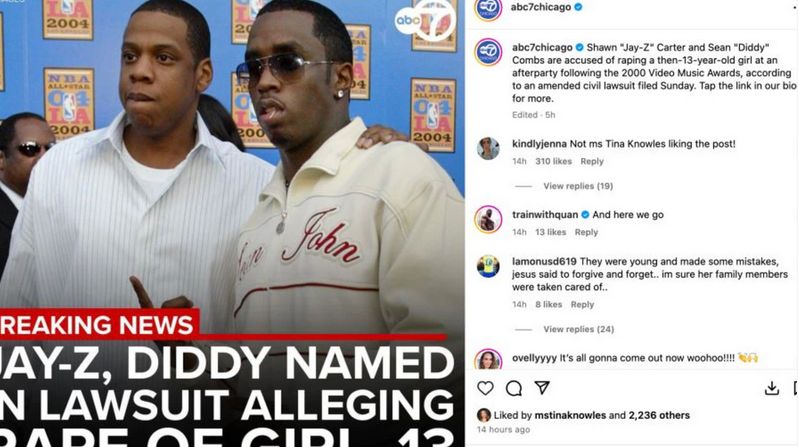
Task: Expand View replies (24)
Action: tap(578, 329)
